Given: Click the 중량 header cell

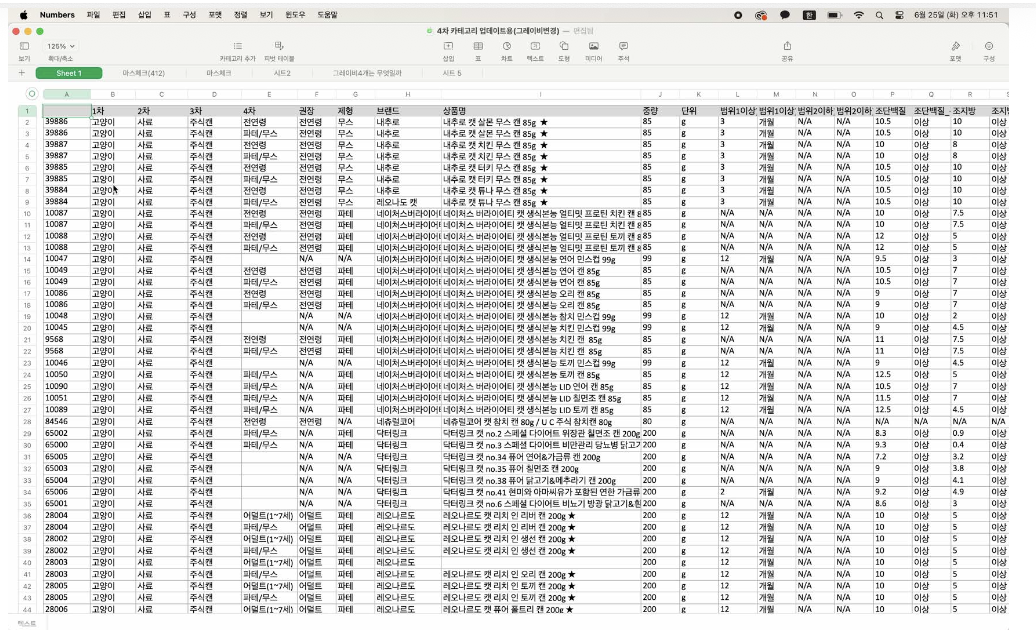Looking at the screenshot, I should [659, 111].
